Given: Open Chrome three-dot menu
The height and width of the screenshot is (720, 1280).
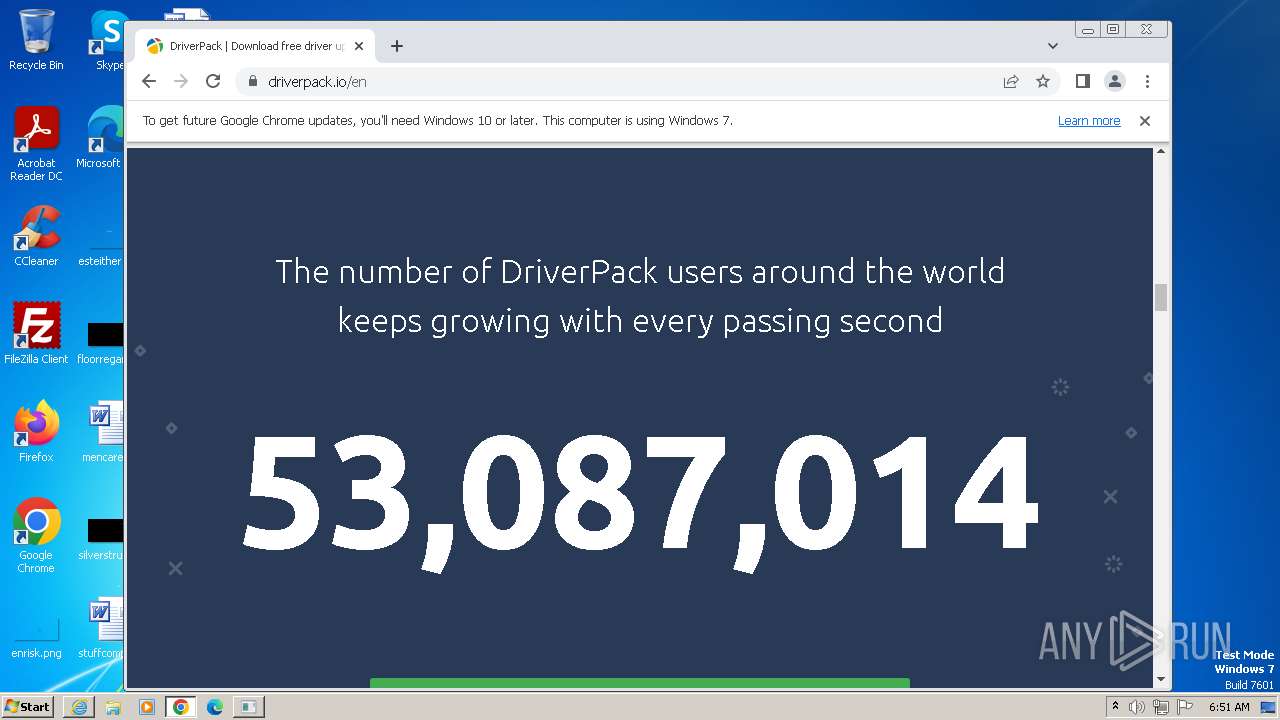Looking at the screenshot, I should pos(1147,82).
